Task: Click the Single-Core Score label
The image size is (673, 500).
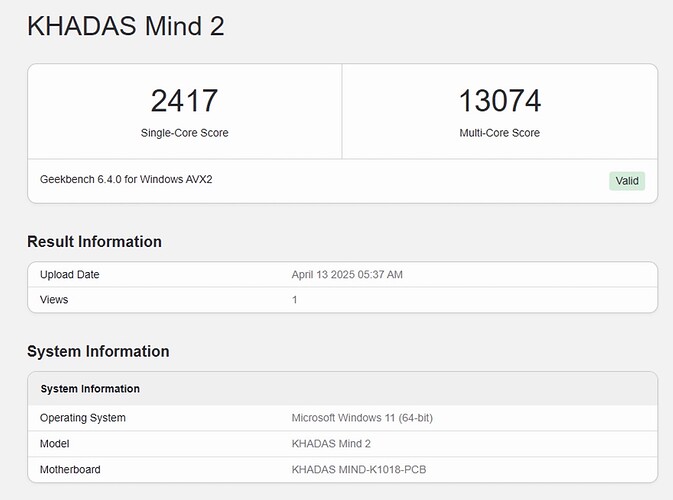Action: 184,133
